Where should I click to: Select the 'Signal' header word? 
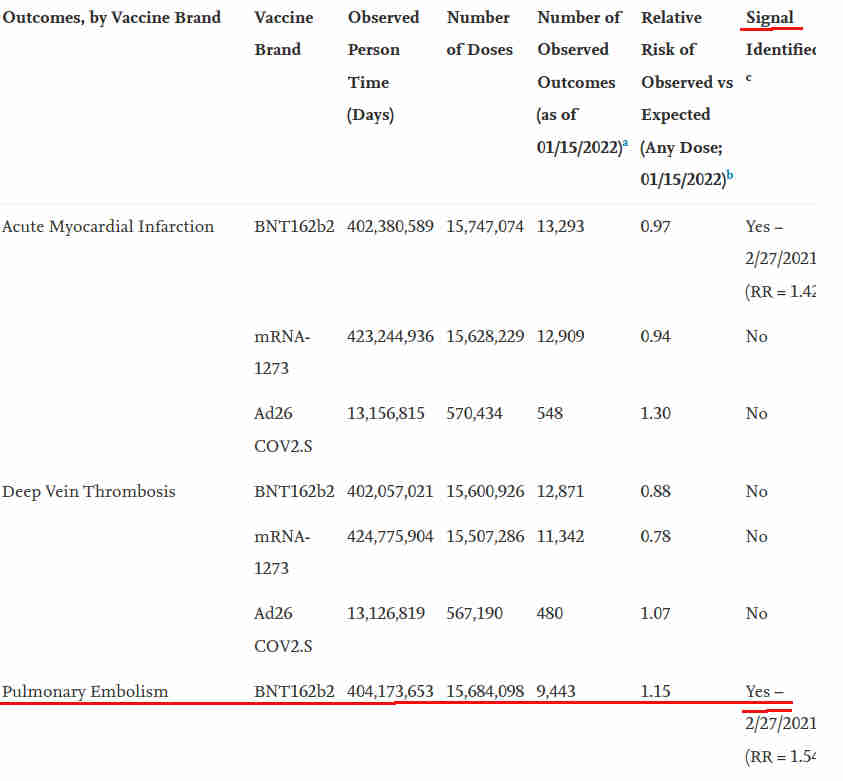[769, 18]
